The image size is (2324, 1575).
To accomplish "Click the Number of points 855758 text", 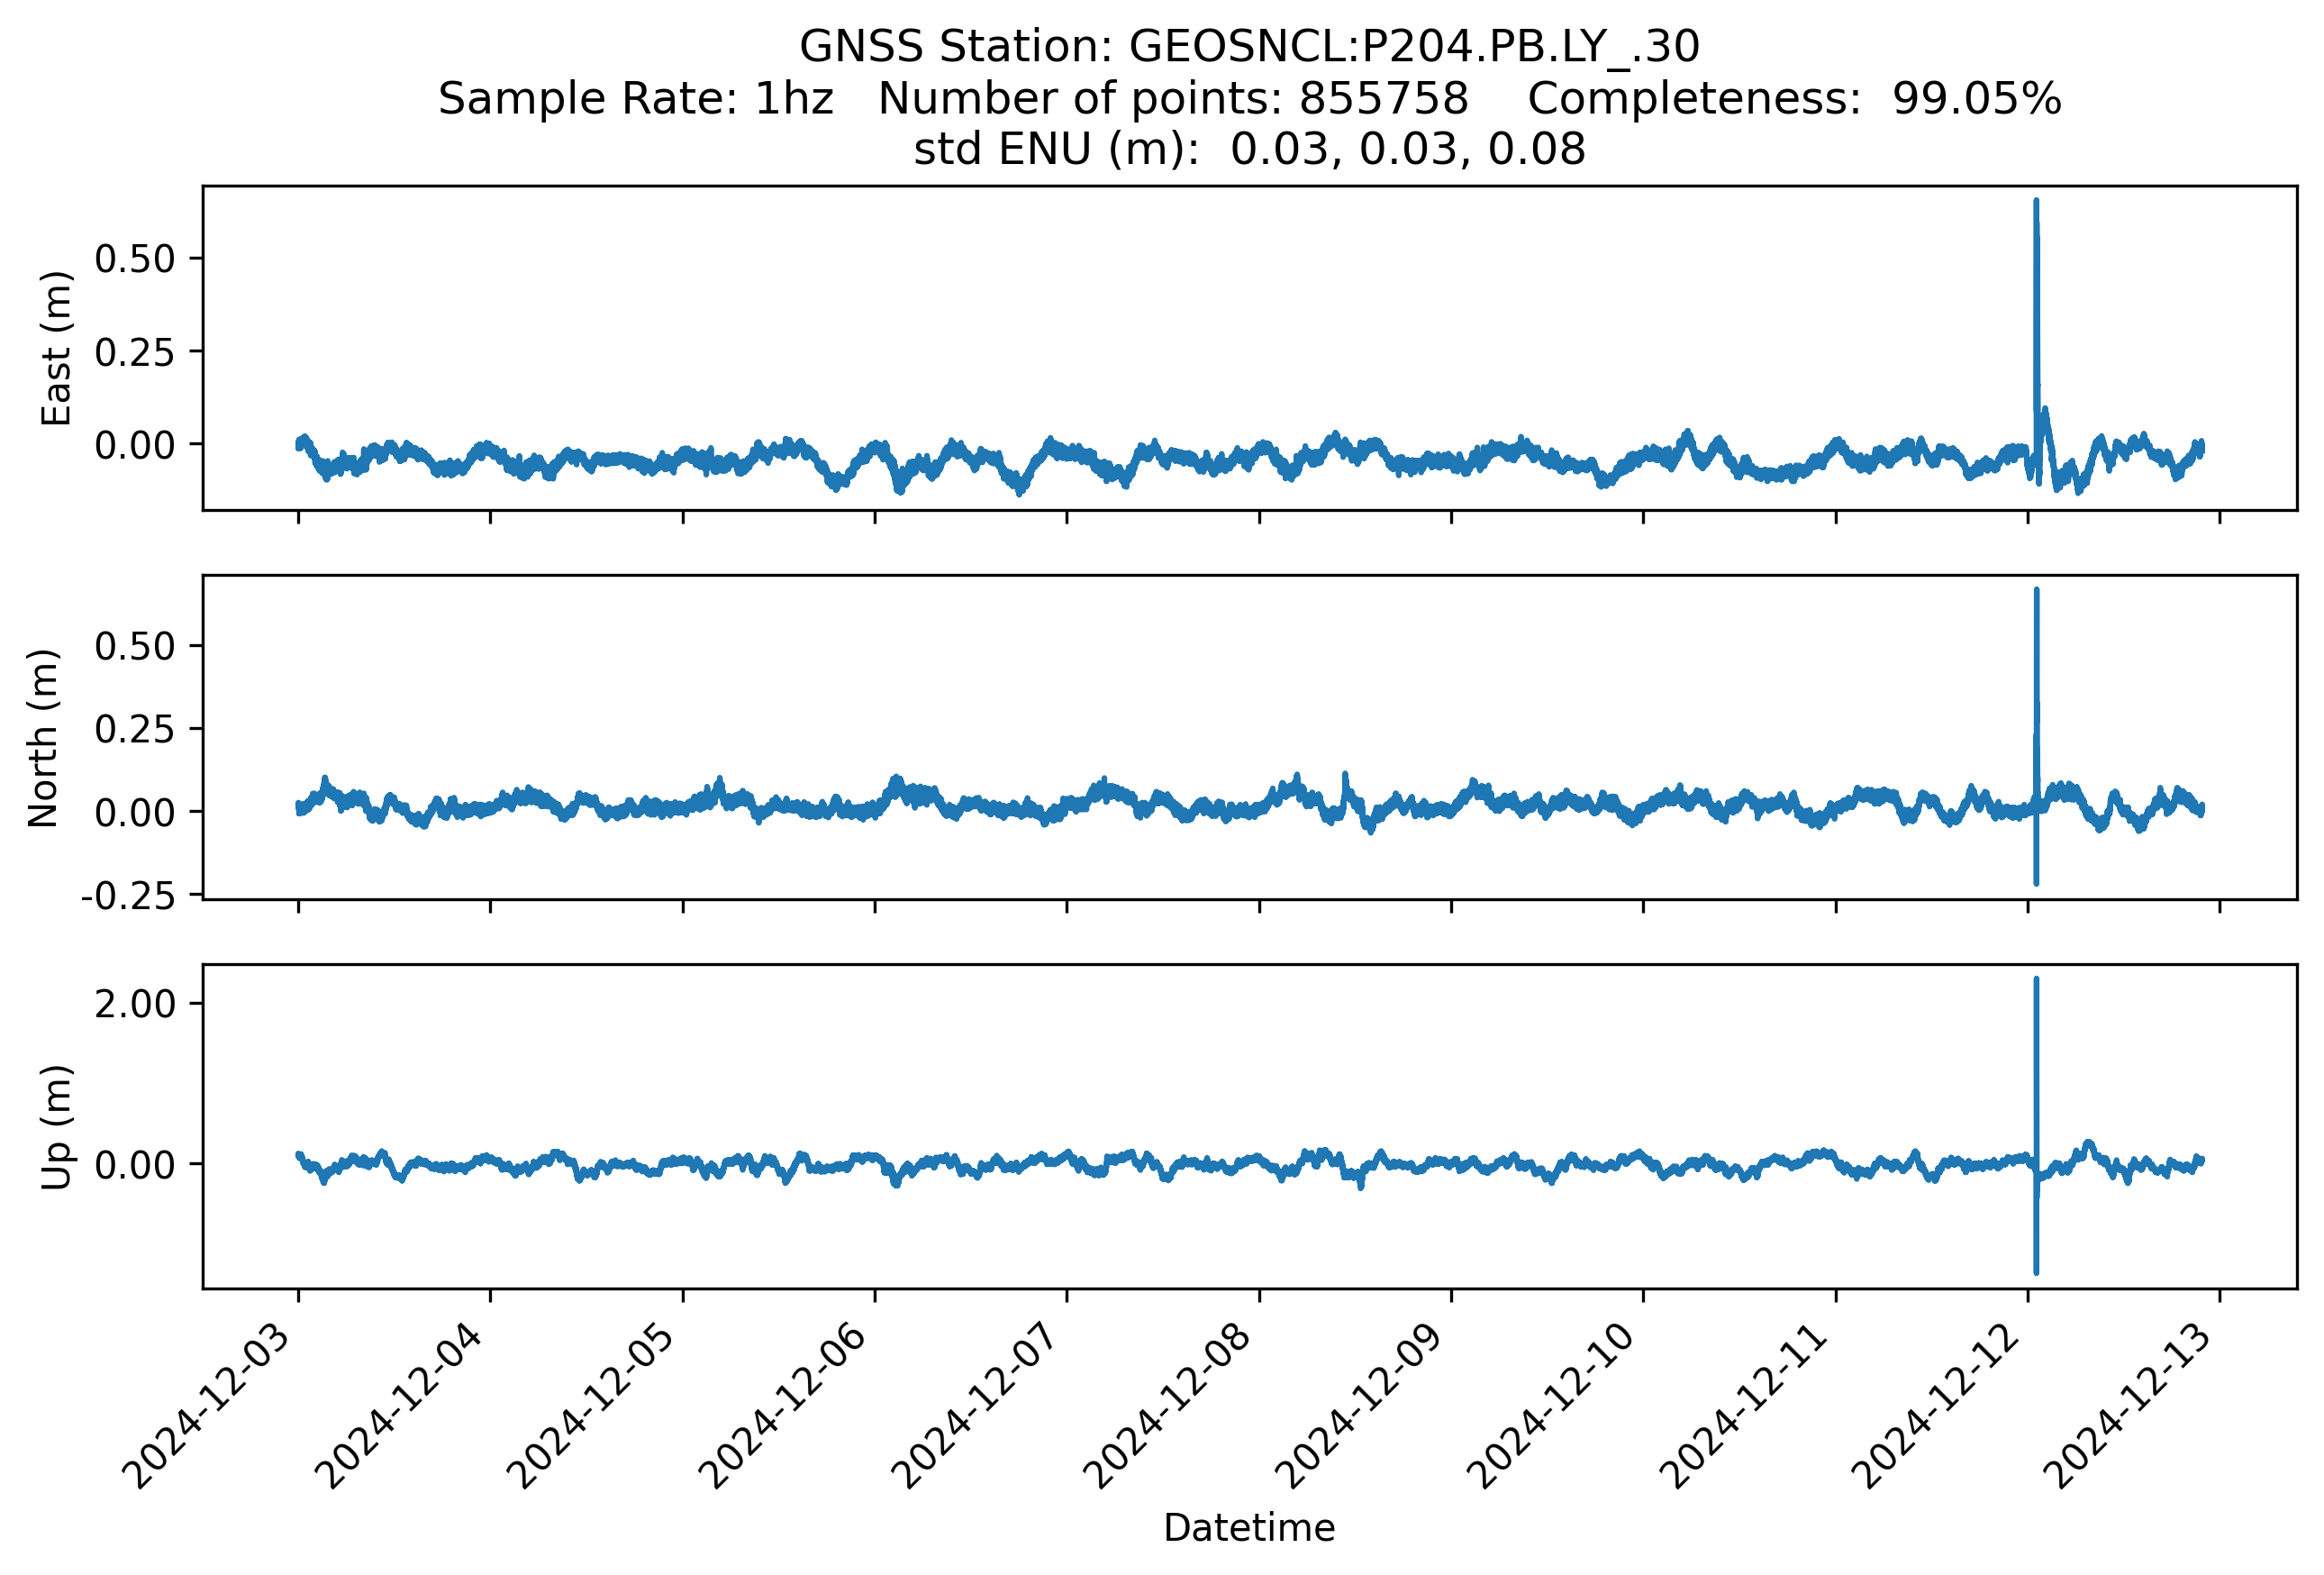I will 1173,99.
